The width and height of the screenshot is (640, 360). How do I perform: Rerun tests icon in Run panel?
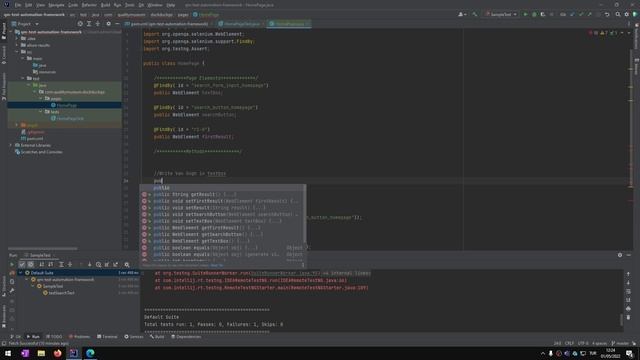coord(12,264)
